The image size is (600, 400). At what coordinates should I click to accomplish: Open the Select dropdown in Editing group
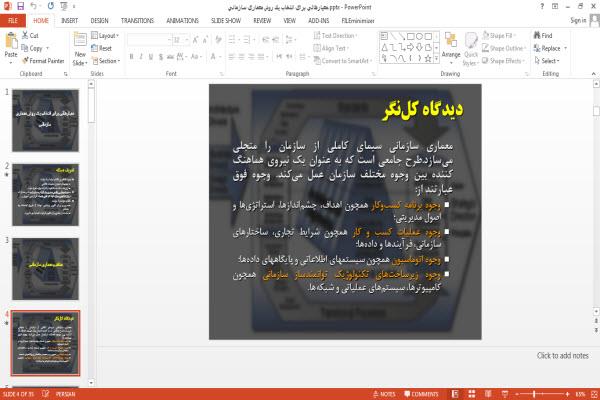pos(547,61)
